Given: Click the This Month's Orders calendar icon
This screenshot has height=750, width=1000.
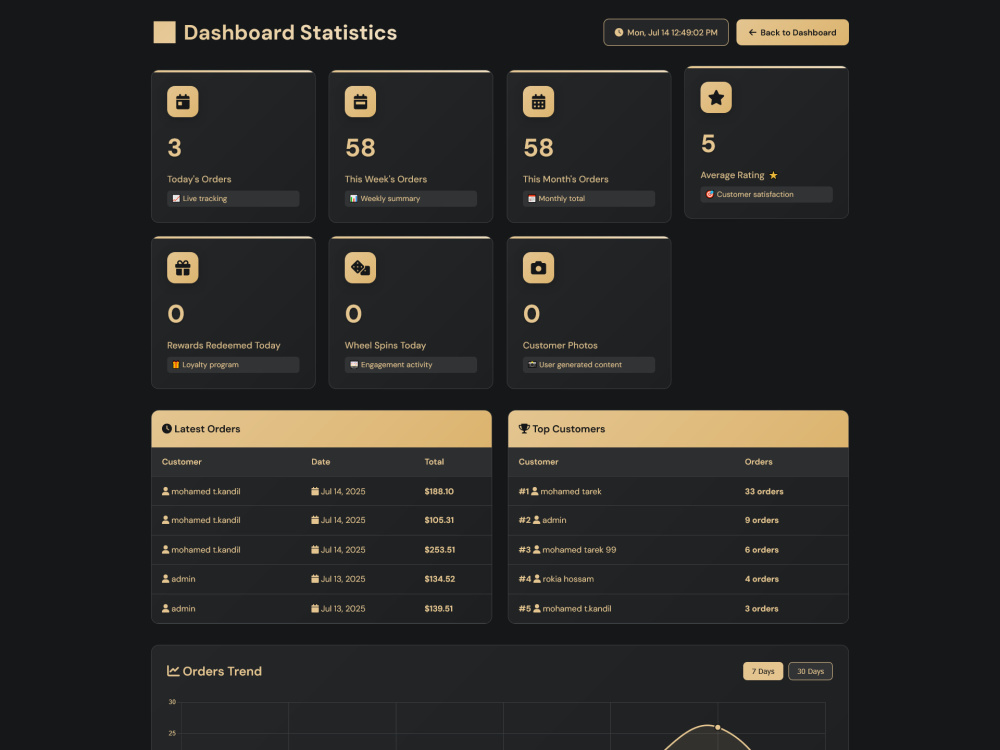Looking at the screenshot, I should (x=538, y=101).
